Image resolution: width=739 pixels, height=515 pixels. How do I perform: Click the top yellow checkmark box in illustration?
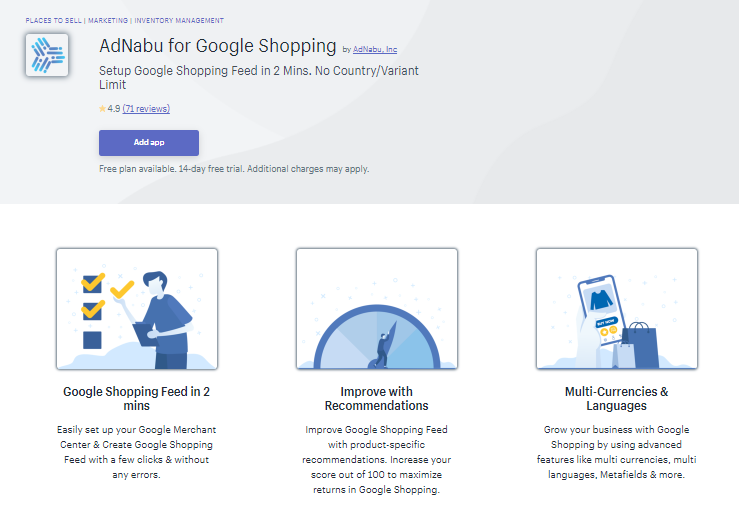click(x=92, y=284)
